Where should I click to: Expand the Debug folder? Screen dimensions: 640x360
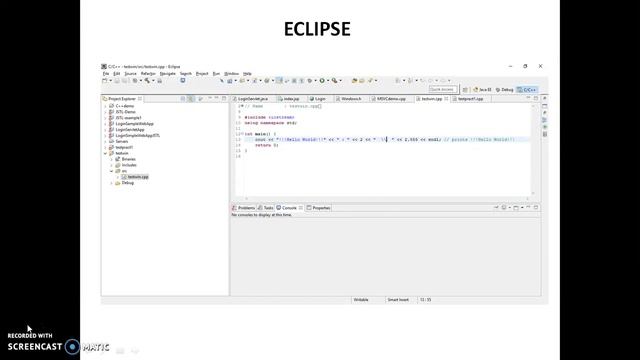point(111,183)
